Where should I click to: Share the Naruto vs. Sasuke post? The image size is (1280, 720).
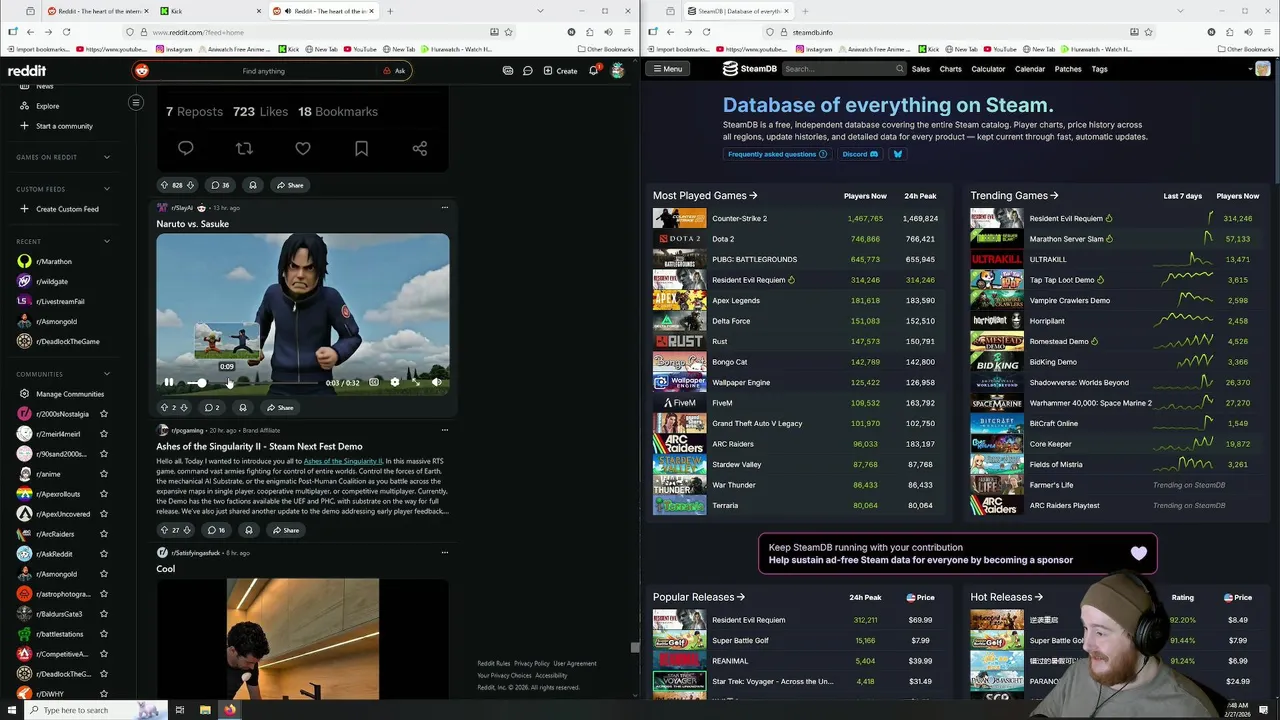pos(280,408)
